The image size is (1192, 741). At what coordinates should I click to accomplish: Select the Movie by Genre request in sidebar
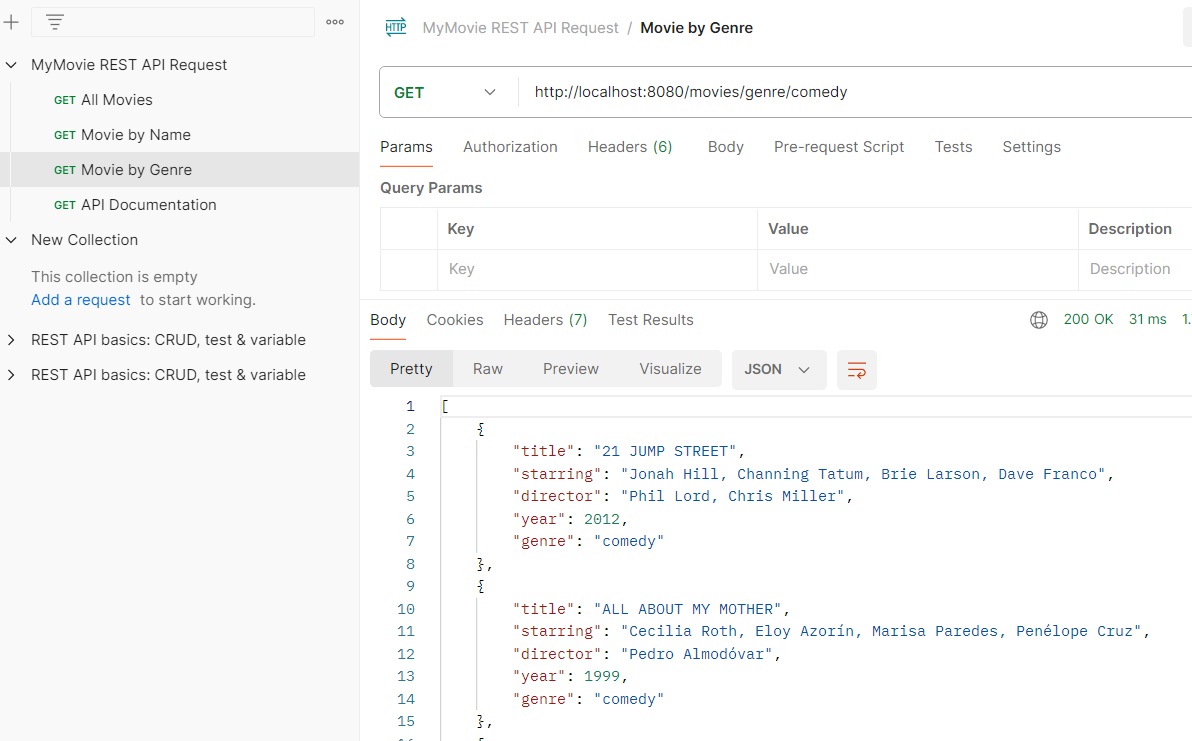click(x=179, y=170)
